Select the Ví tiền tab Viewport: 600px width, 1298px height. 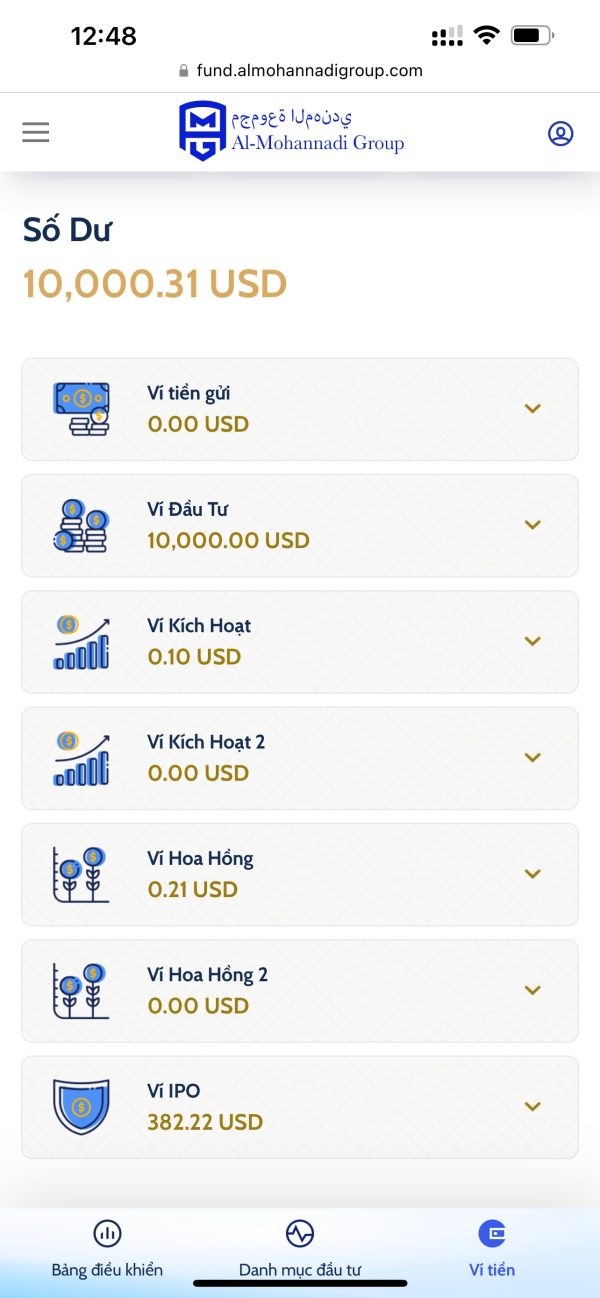tap(492, 1248)
